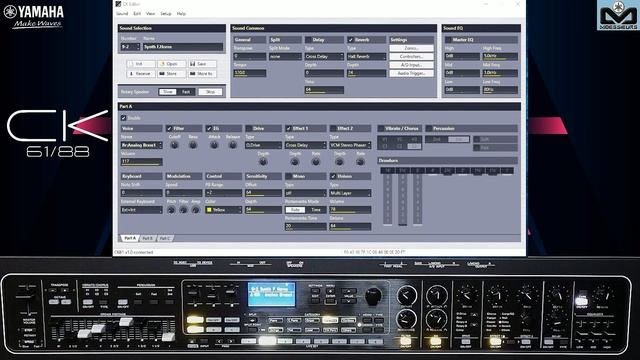Viewport: 640px width, 360px height.
Task: Select Time for Portamento Mode
Action: click(316, 210)
